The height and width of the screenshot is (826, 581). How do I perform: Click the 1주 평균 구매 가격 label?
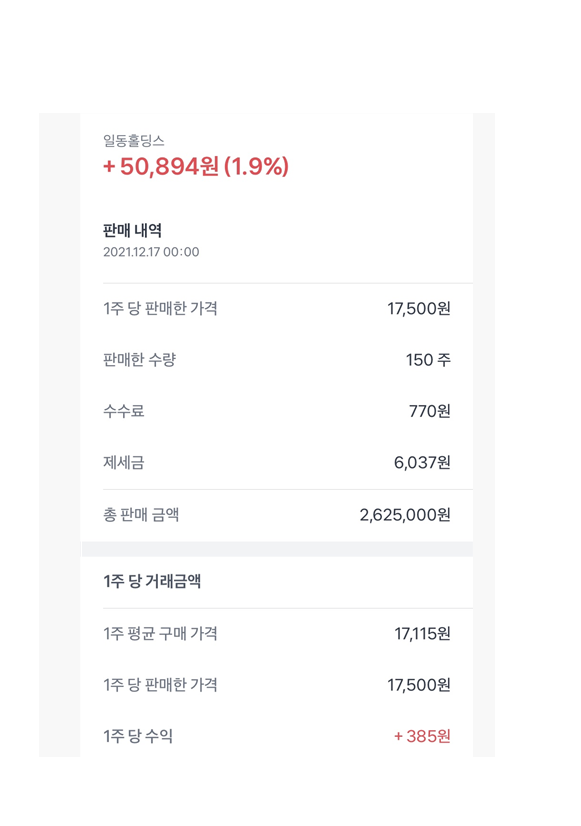[160, 633]
